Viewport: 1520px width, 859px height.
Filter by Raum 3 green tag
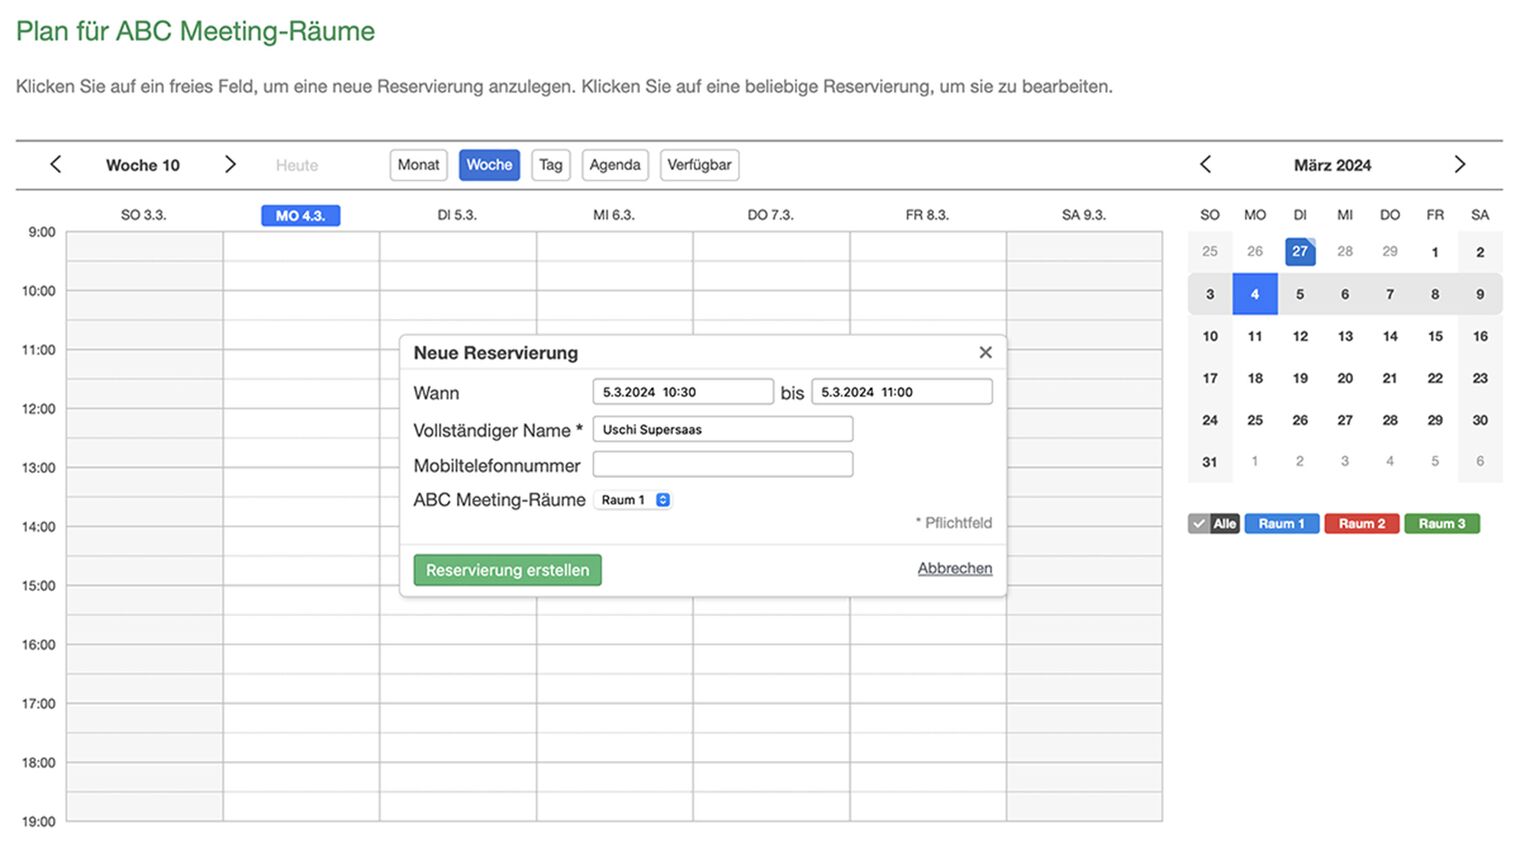[x=1441, y=523]
